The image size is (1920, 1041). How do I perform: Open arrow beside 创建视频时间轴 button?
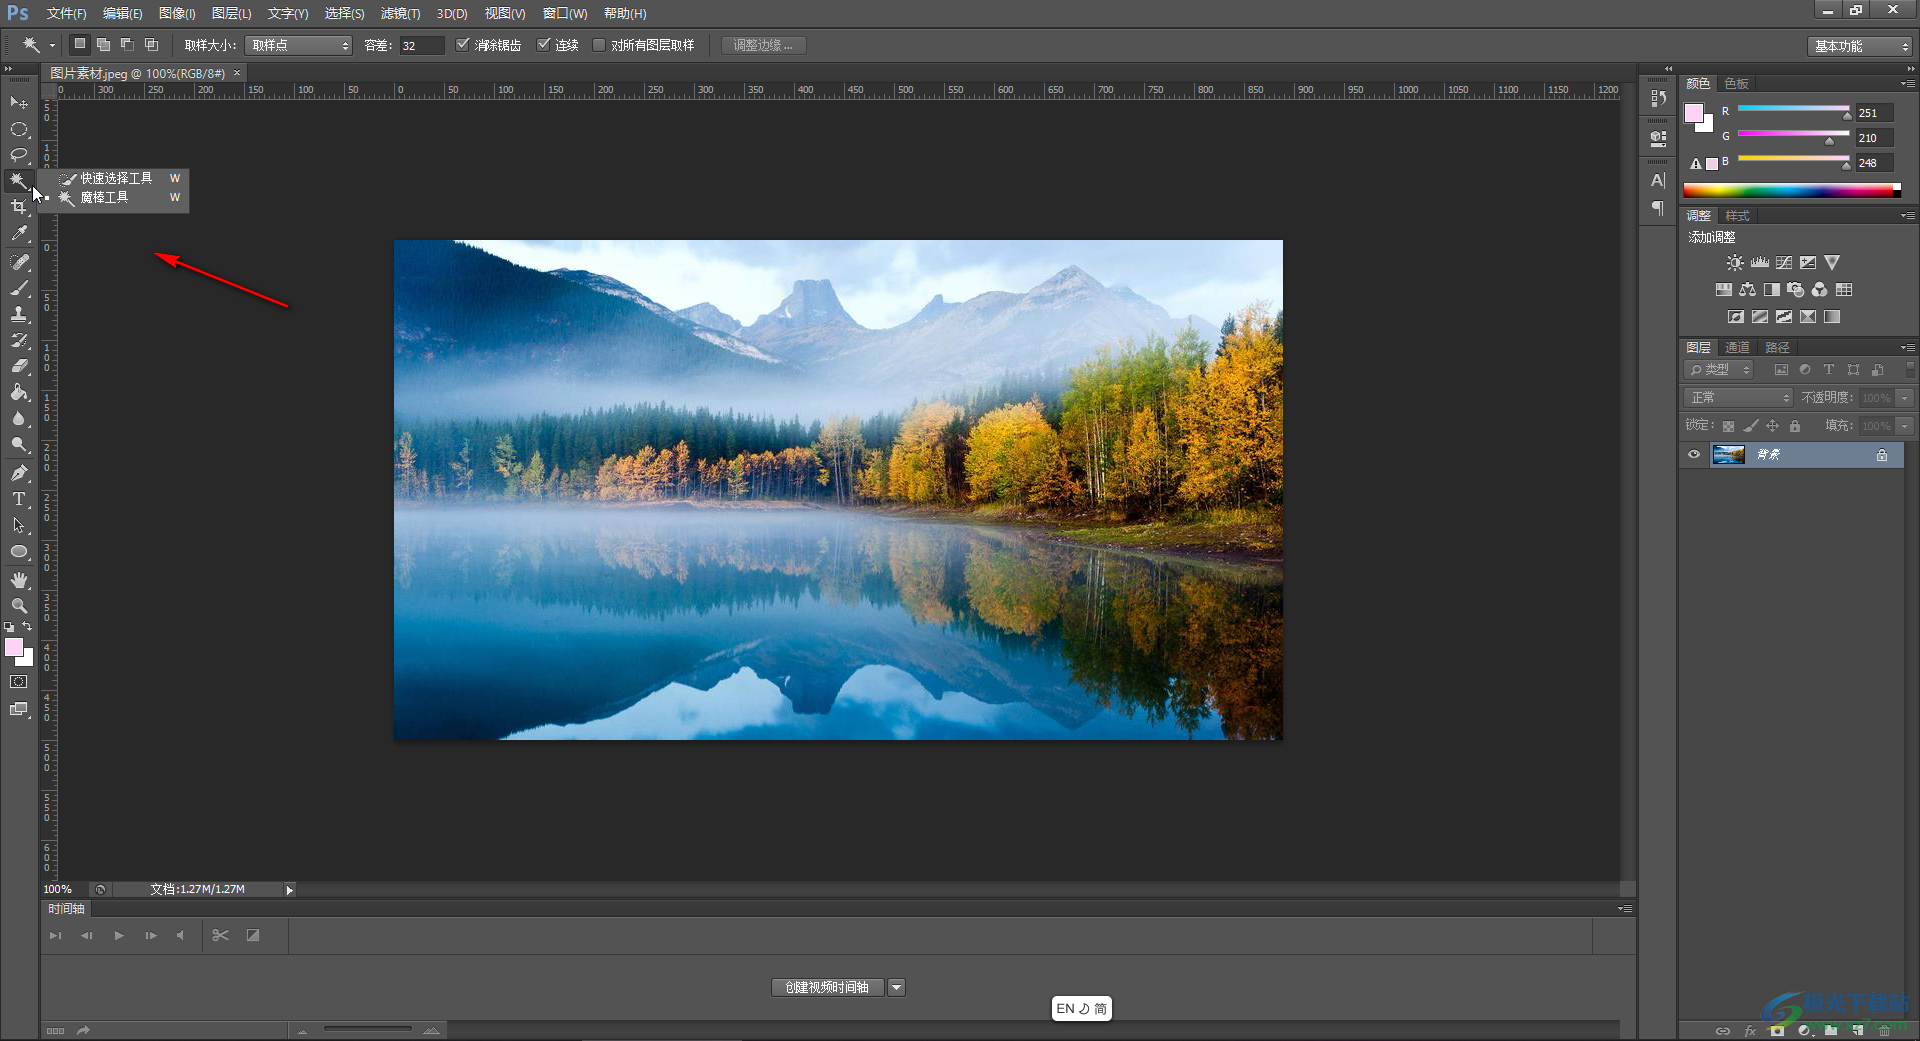click(897, 988)
